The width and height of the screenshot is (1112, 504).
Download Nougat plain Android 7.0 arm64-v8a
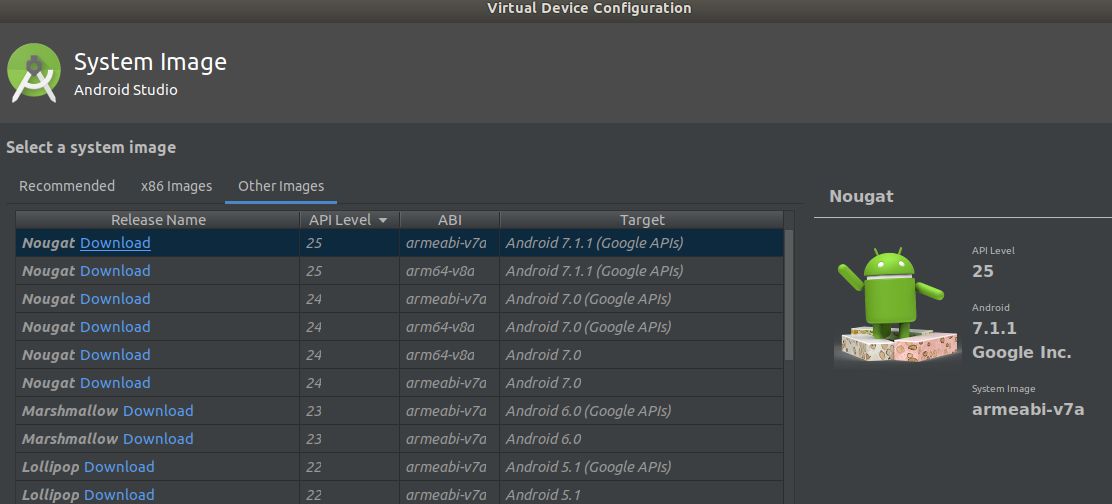tap(115, 355)
